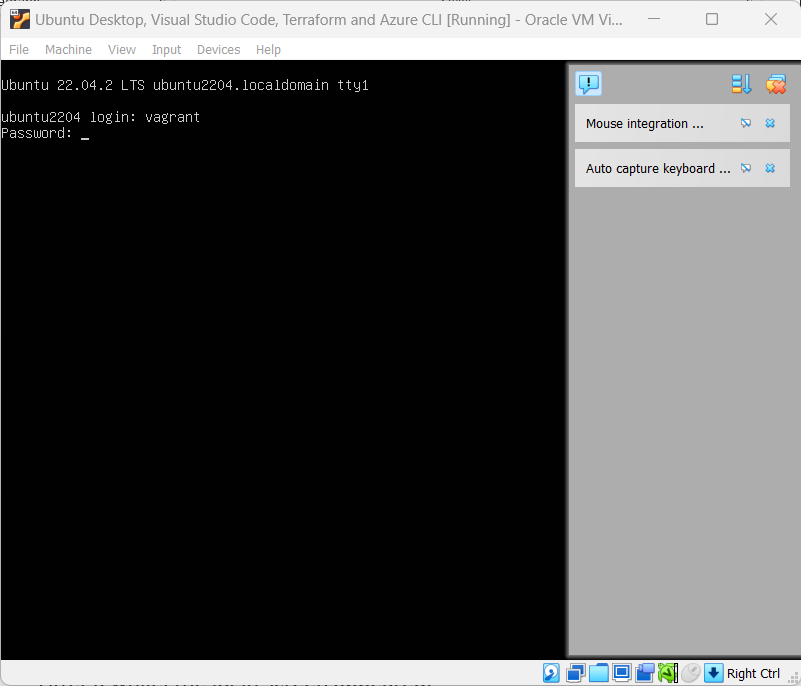Image resolution: width=801 pixels, height=686 pixels.
Task: Open the Machine menu
Action: pyautogui.click(x=68, y=49)
